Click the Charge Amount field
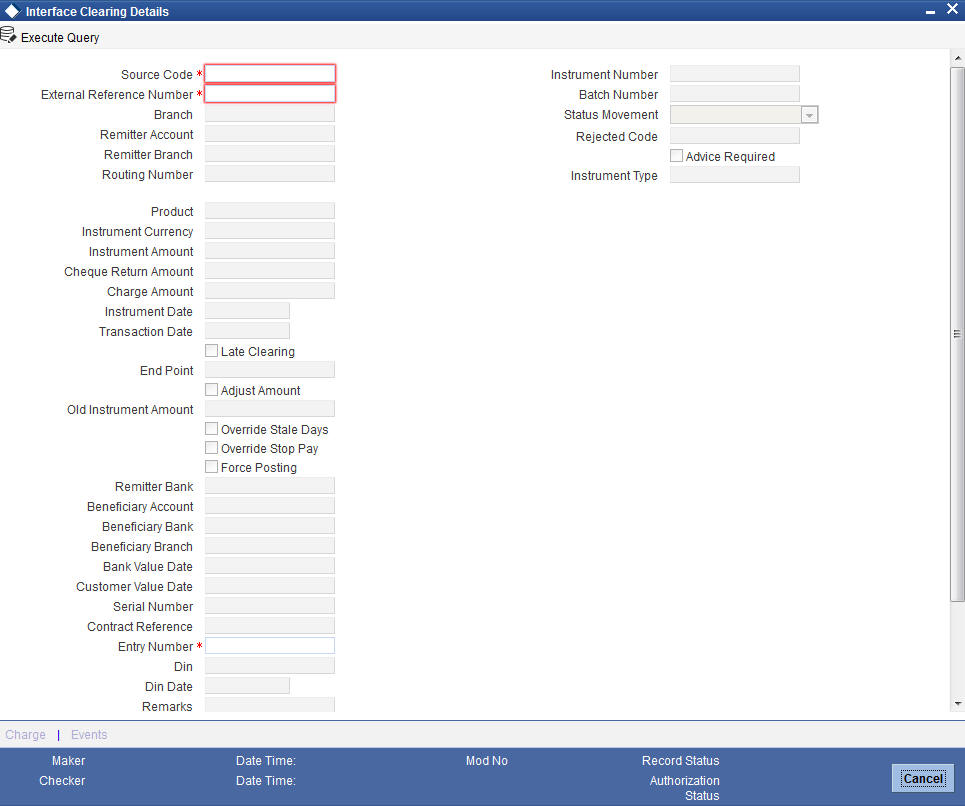This screenshot has height=806, width=965. (x=270, y=291)
